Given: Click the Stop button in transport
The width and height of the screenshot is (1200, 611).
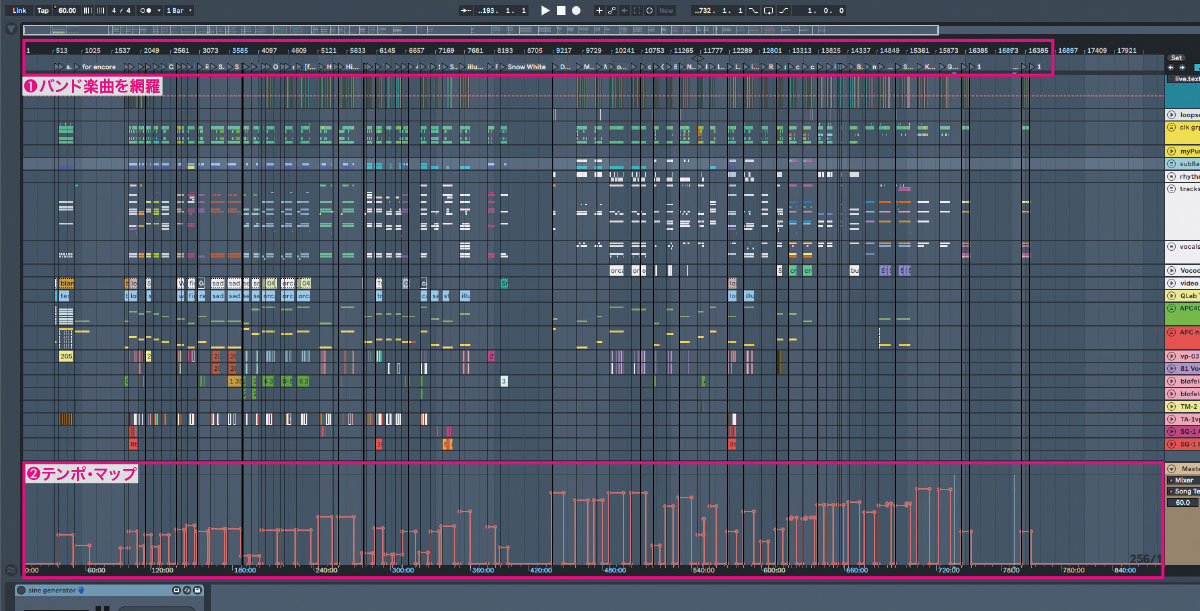Looking at the screenshot, I should [561, 10].
